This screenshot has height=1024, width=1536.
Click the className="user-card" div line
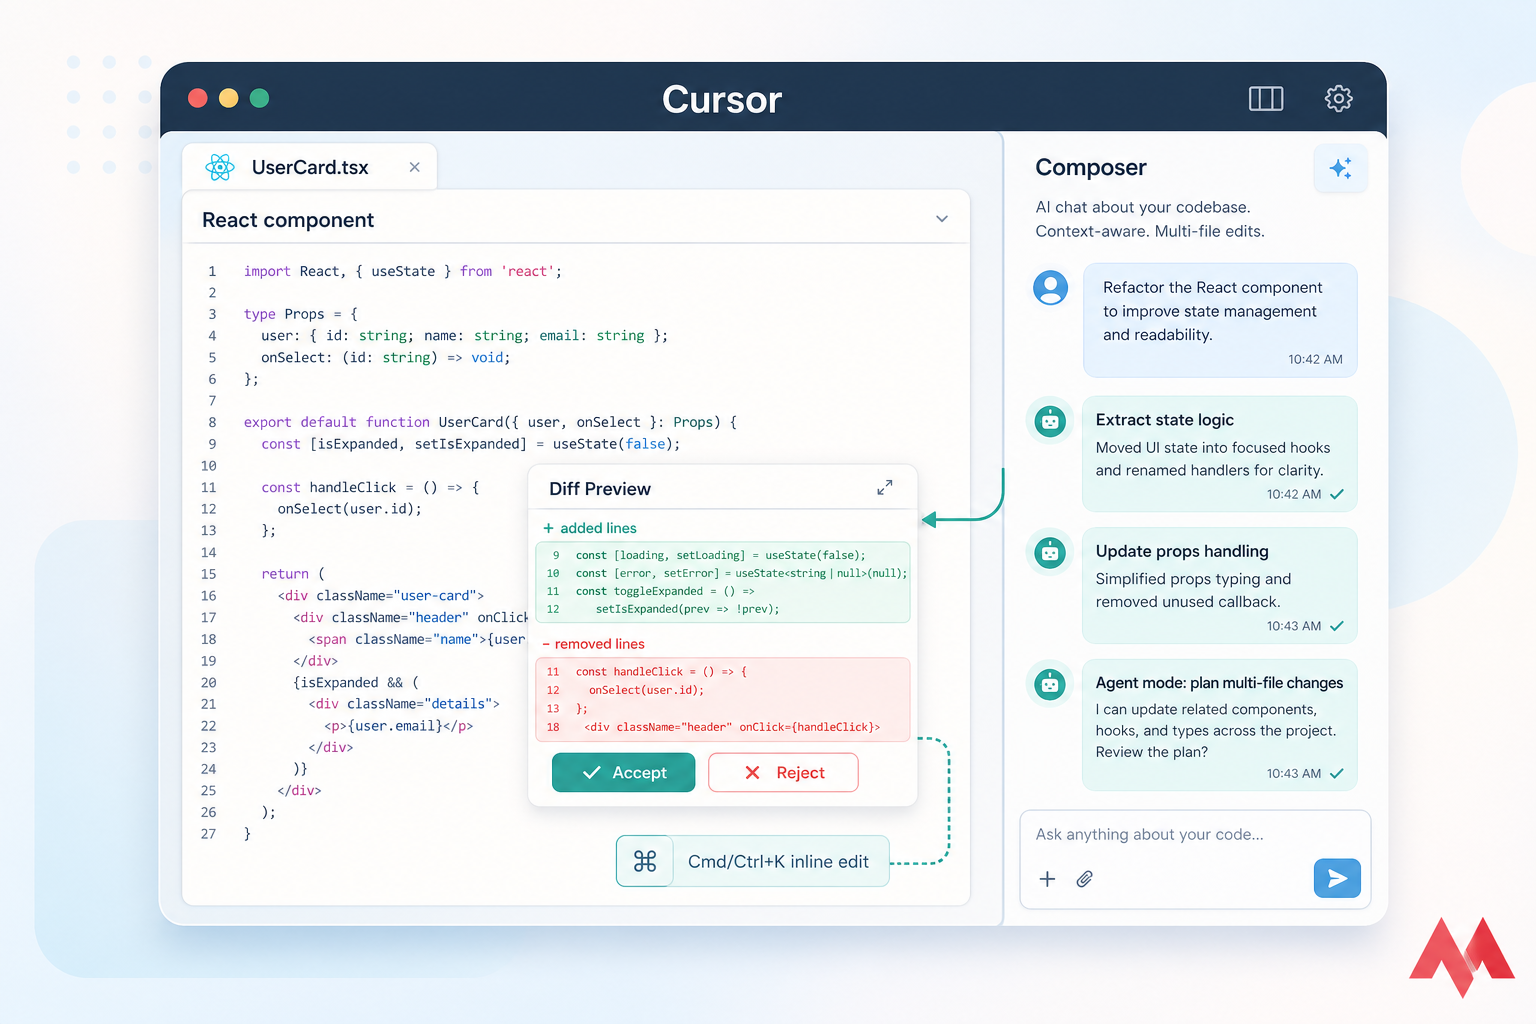point(381,596)
